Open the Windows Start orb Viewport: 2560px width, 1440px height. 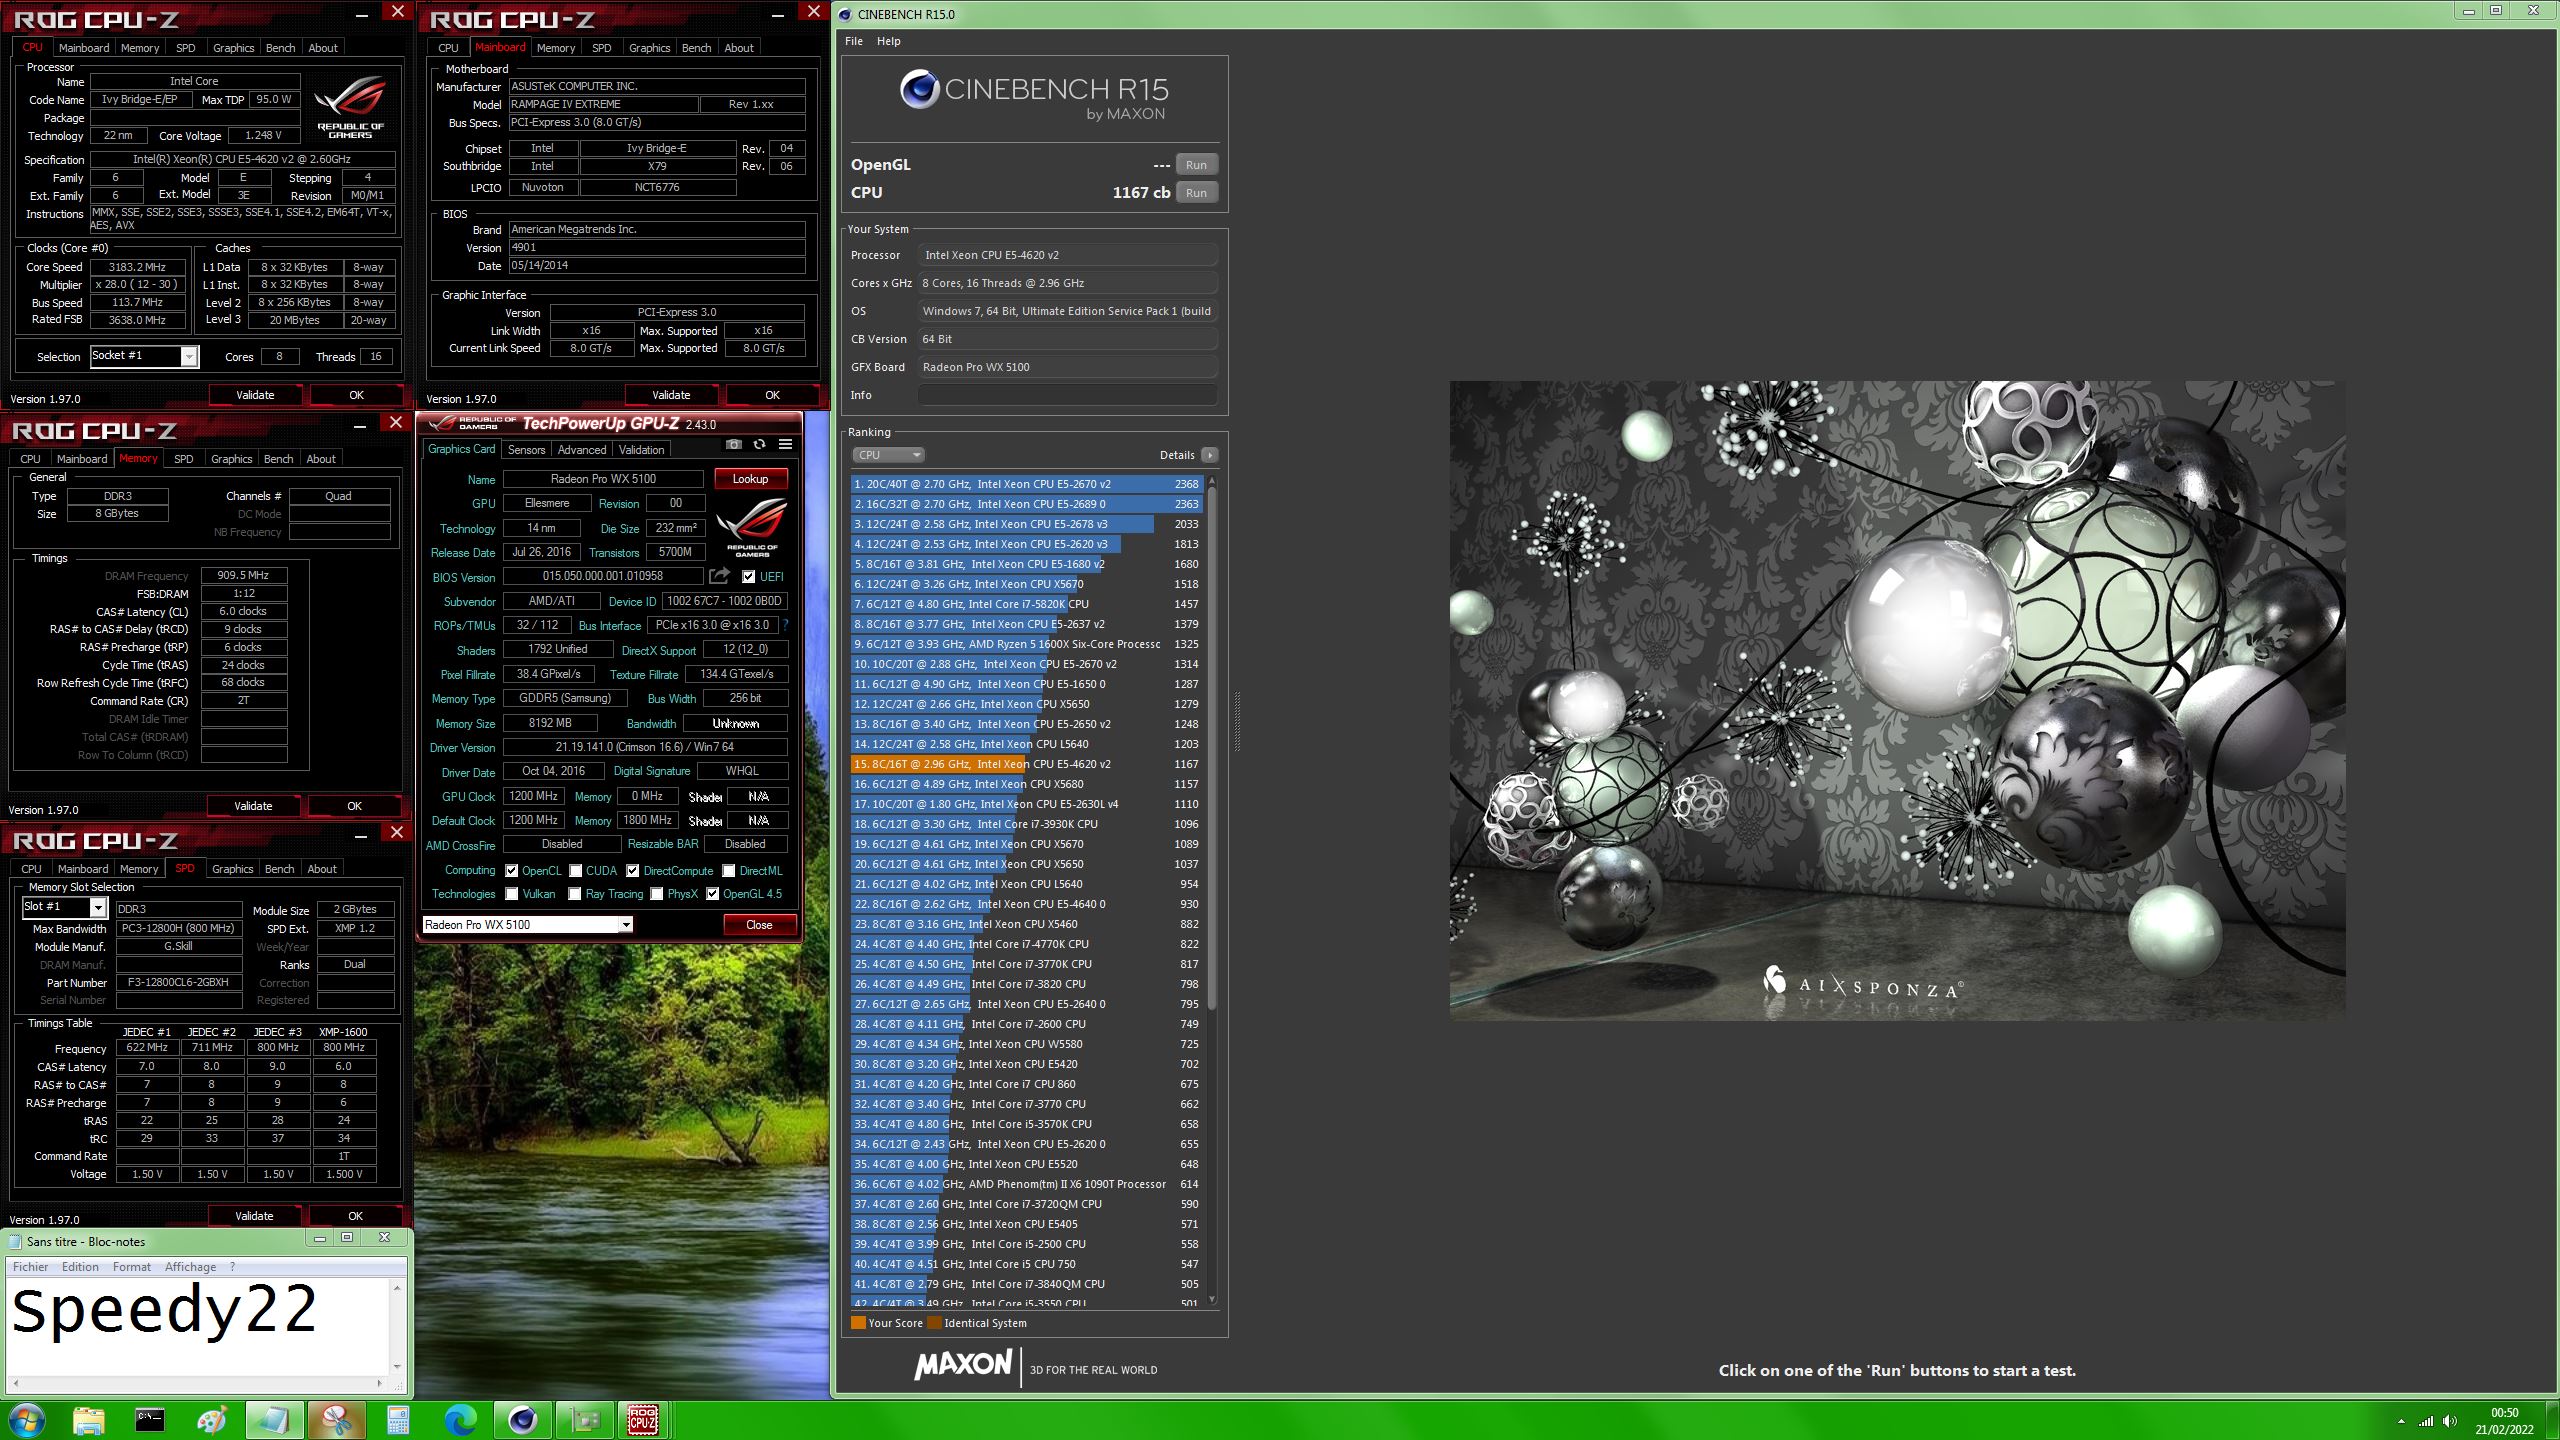(x=26, y=1420)
